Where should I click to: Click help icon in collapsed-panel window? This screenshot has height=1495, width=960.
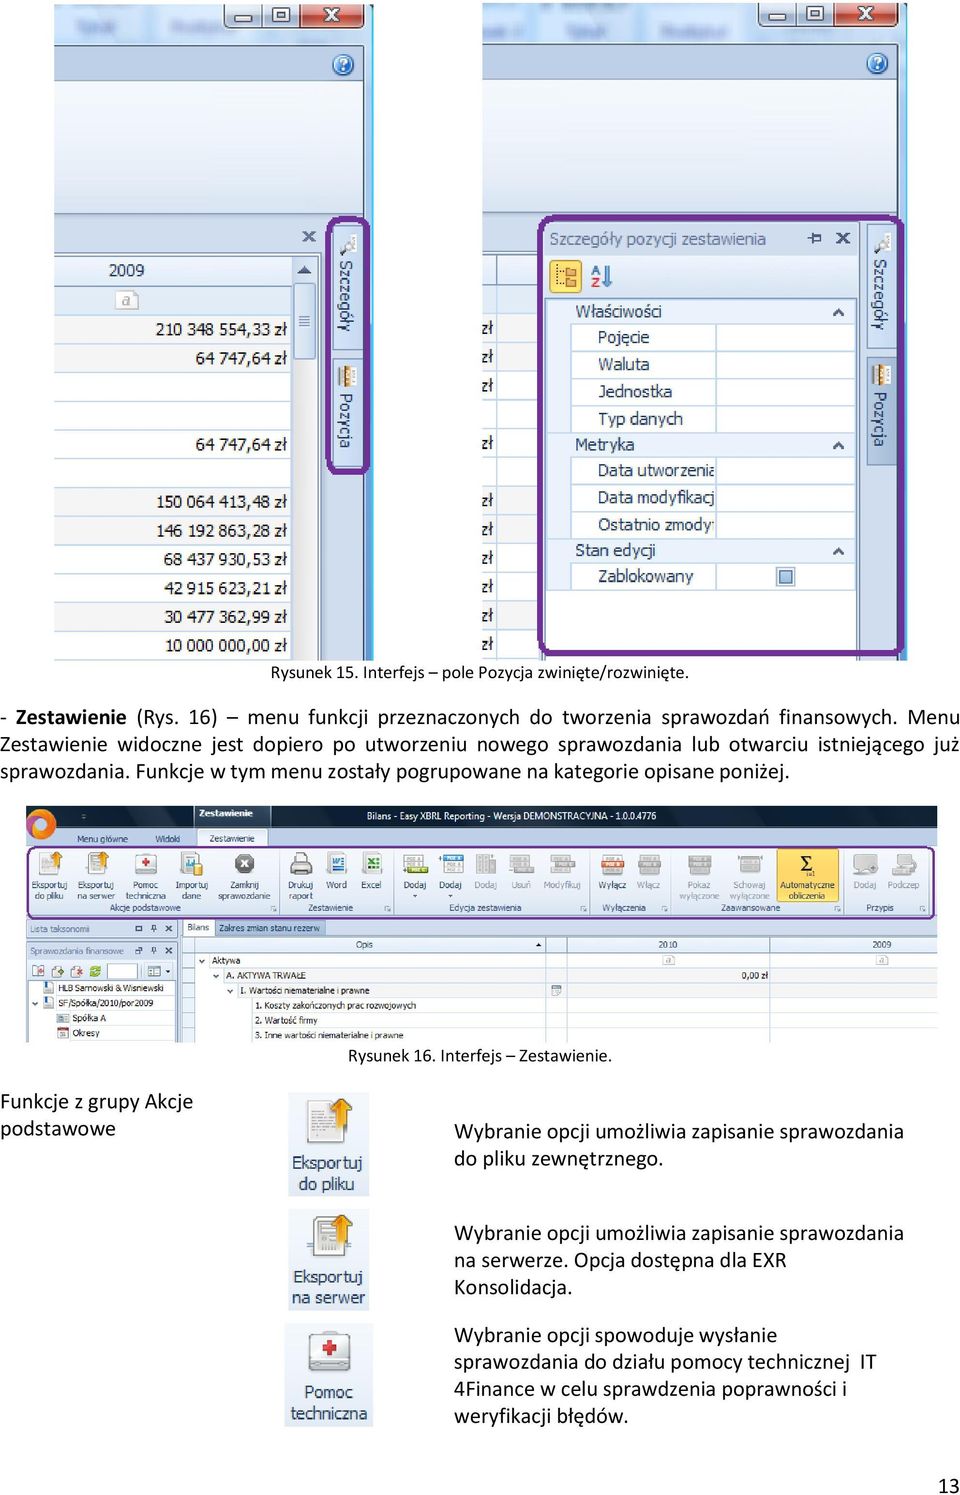tap(343, 65)
